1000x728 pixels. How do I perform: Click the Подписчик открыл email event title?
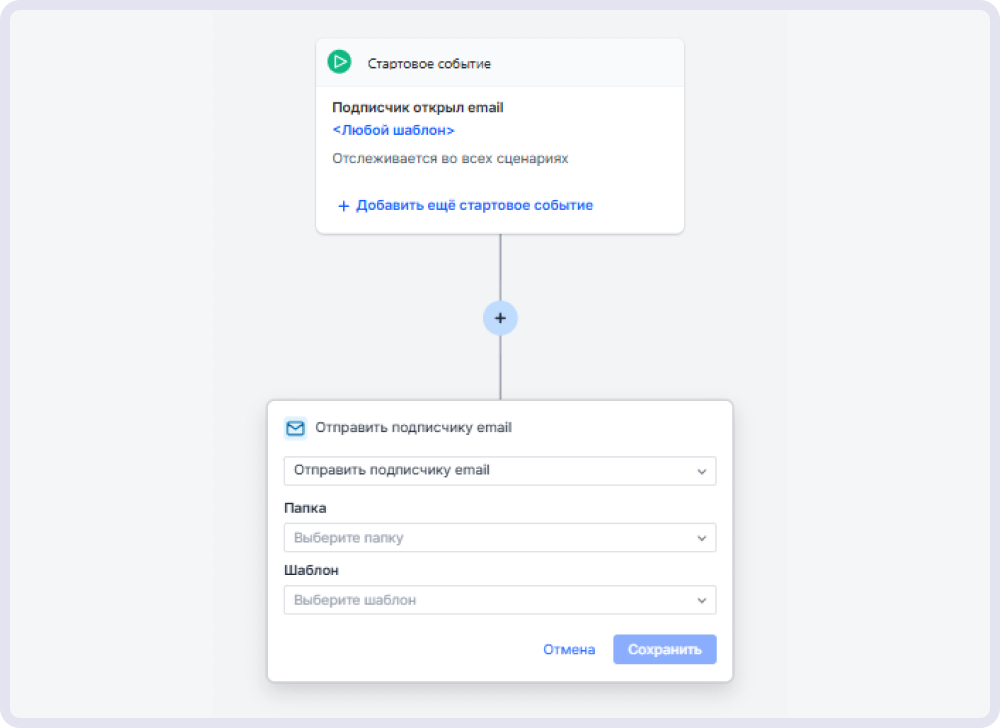pyautogui.click(x=418, y=108)
